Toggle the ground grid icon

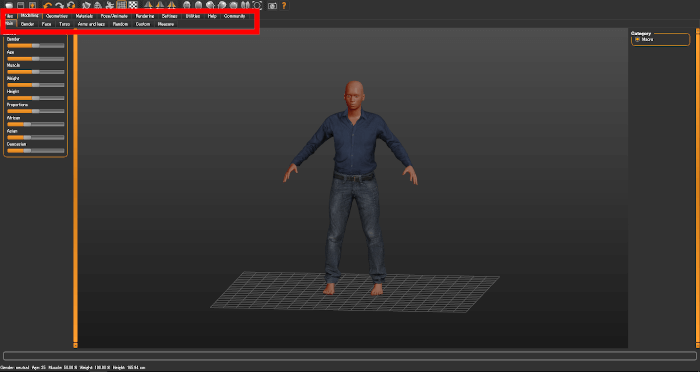pyautogui.click(x=121, y=5)
